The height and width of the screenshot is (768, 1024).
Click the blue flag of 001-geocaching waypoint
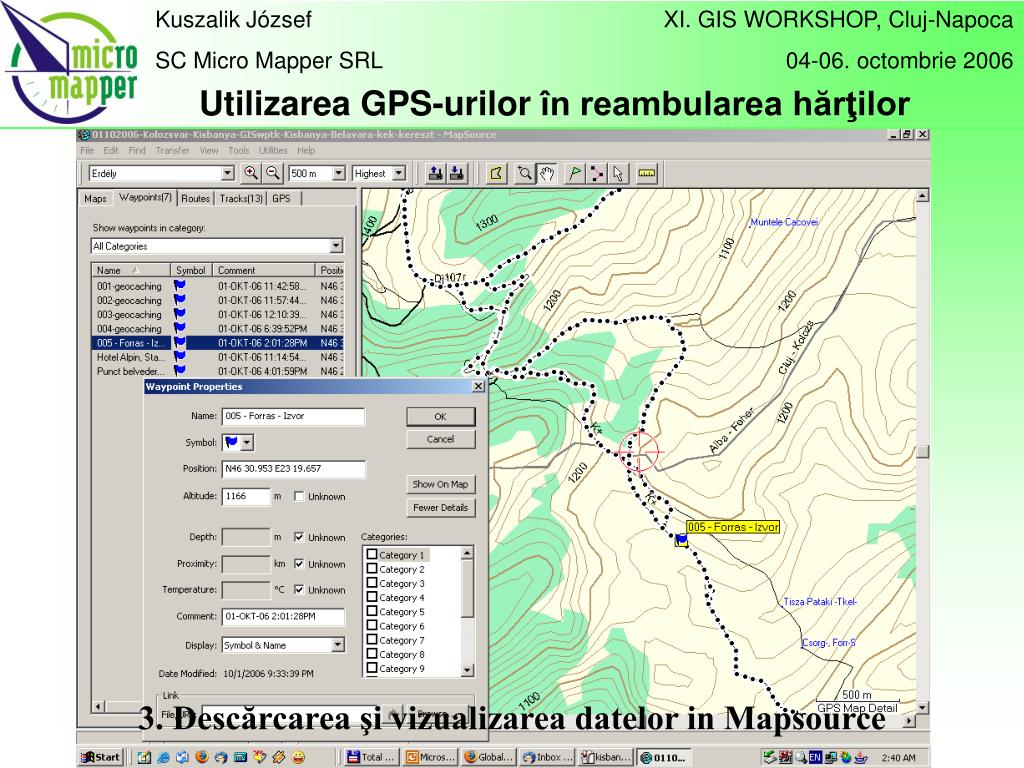click(180, 285)
